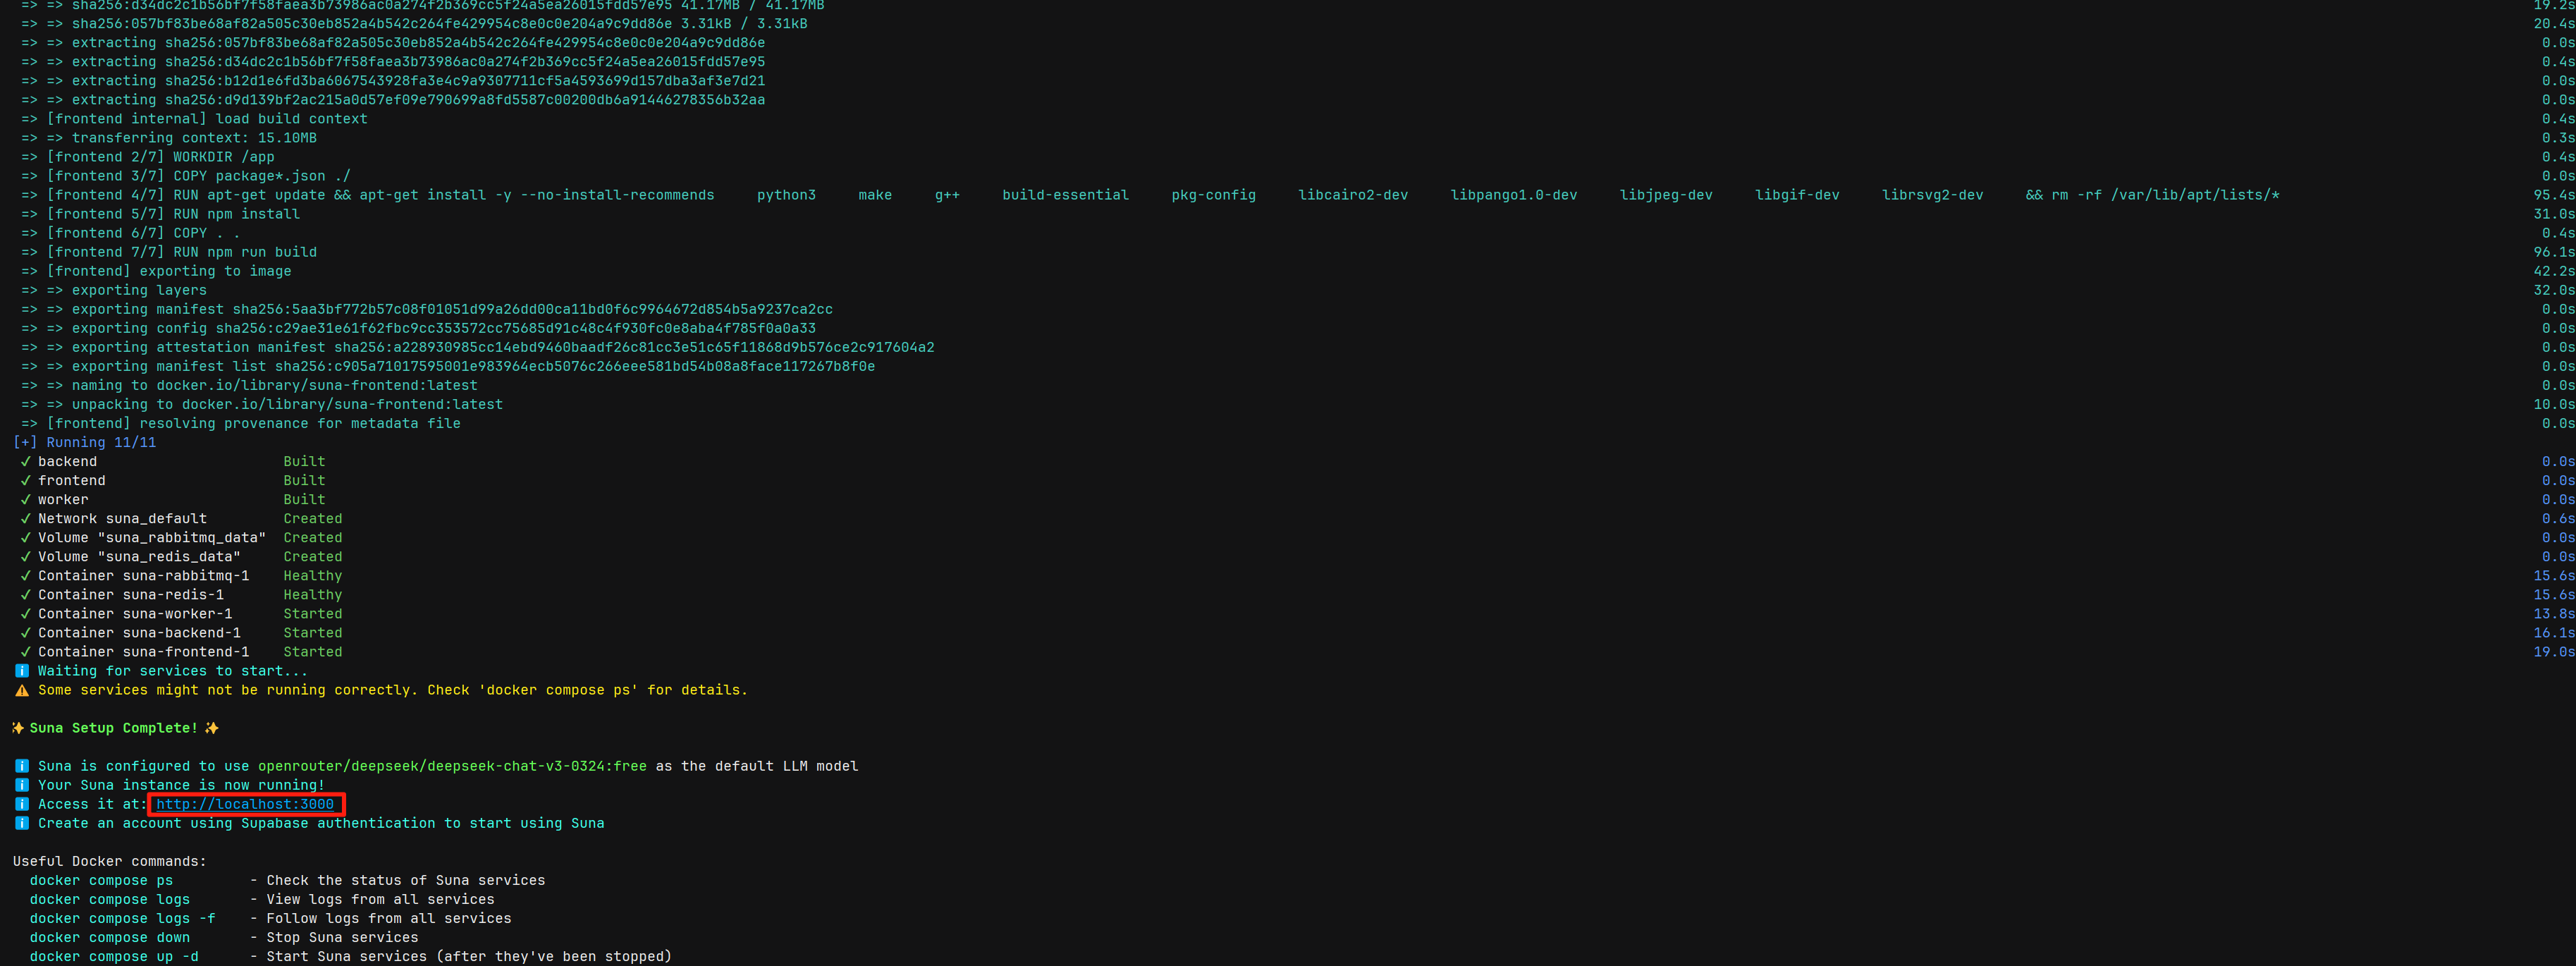Click the '[+] Running 11/11' status line
The width and height of the screenshot is (2576, 966).
(85, 443)
